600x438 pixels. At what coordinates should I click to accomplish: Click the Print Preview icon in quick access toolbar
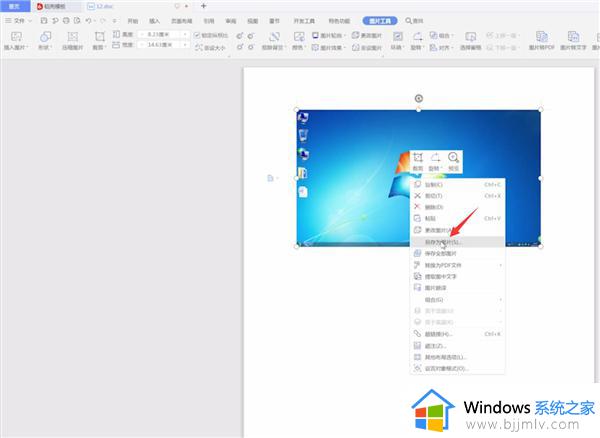(x=77, y=21)
